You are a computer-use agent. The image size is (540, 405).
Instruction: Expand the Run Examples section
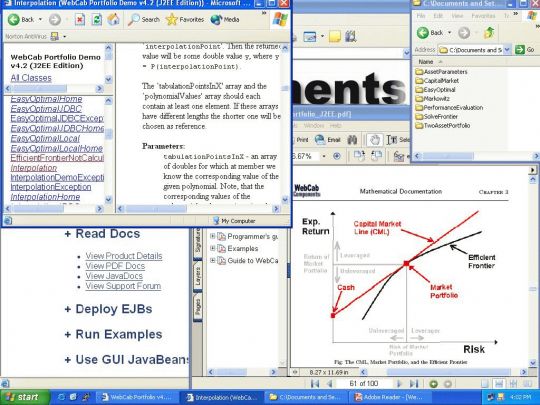tap(113, 334)
